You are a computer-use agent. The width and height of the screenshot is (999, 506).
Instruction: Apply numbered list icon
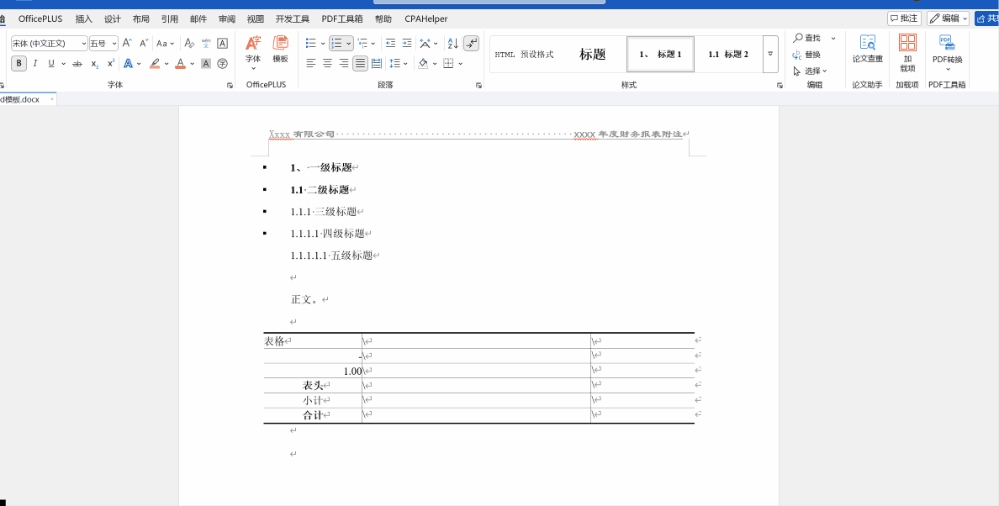(x=337, y=43)
